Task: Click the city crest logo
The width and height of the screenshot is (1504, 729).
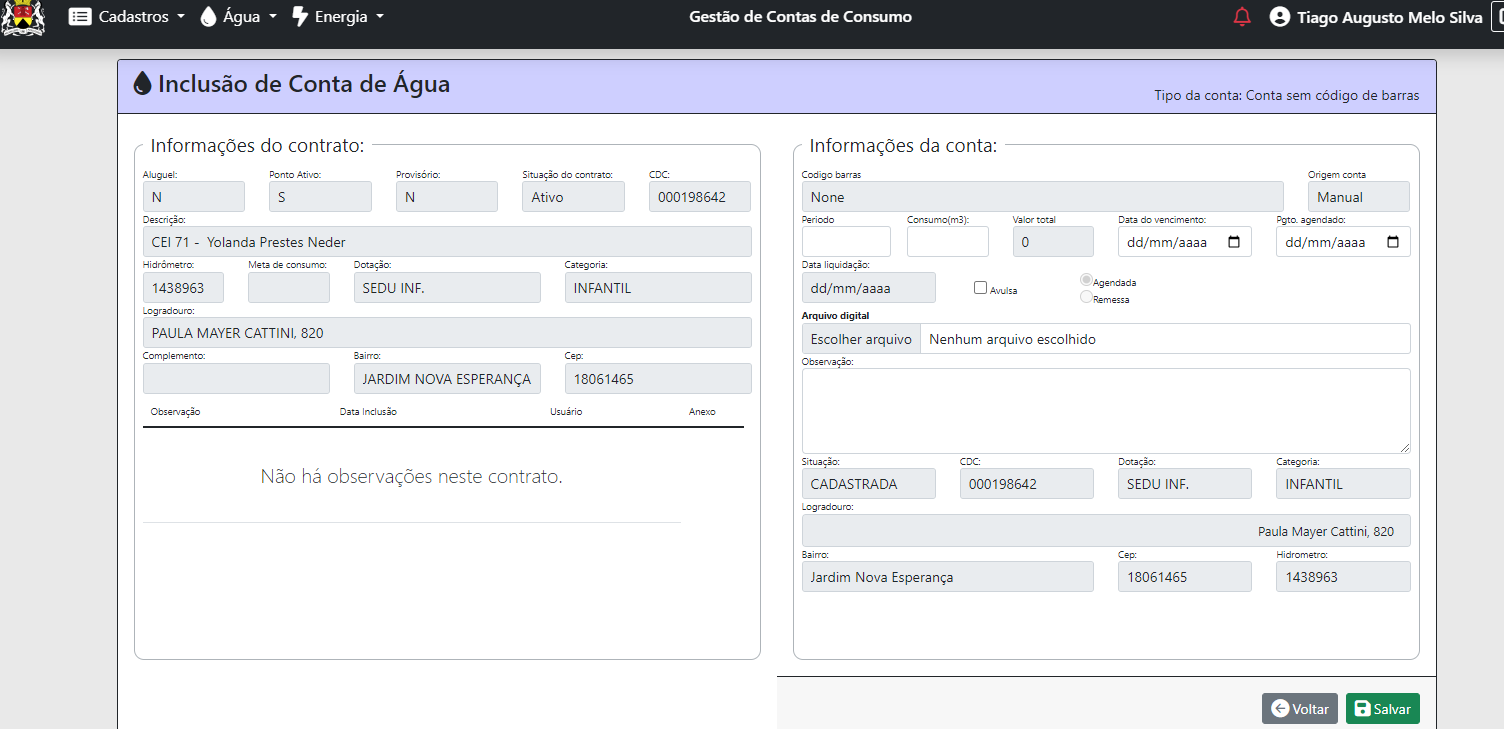Action: [x=23, y=18]
